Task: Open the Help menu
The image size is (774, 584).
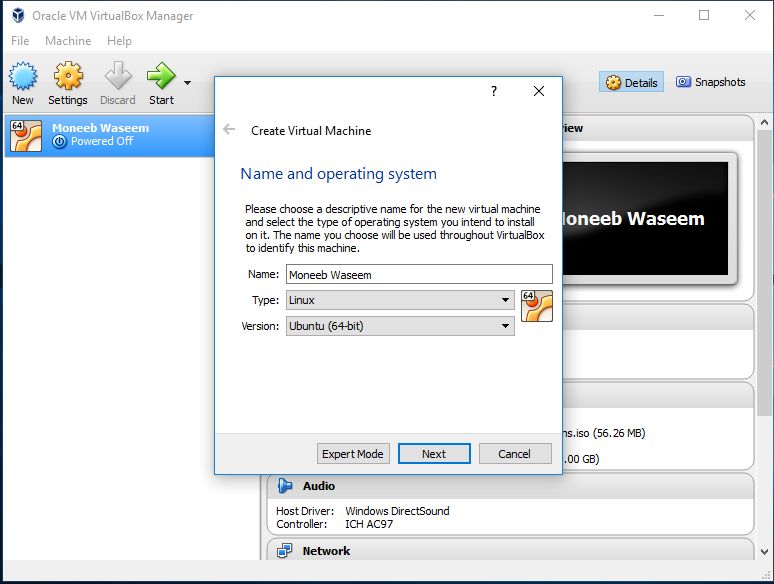Action: pyautogui.click(x=119, y=40)
